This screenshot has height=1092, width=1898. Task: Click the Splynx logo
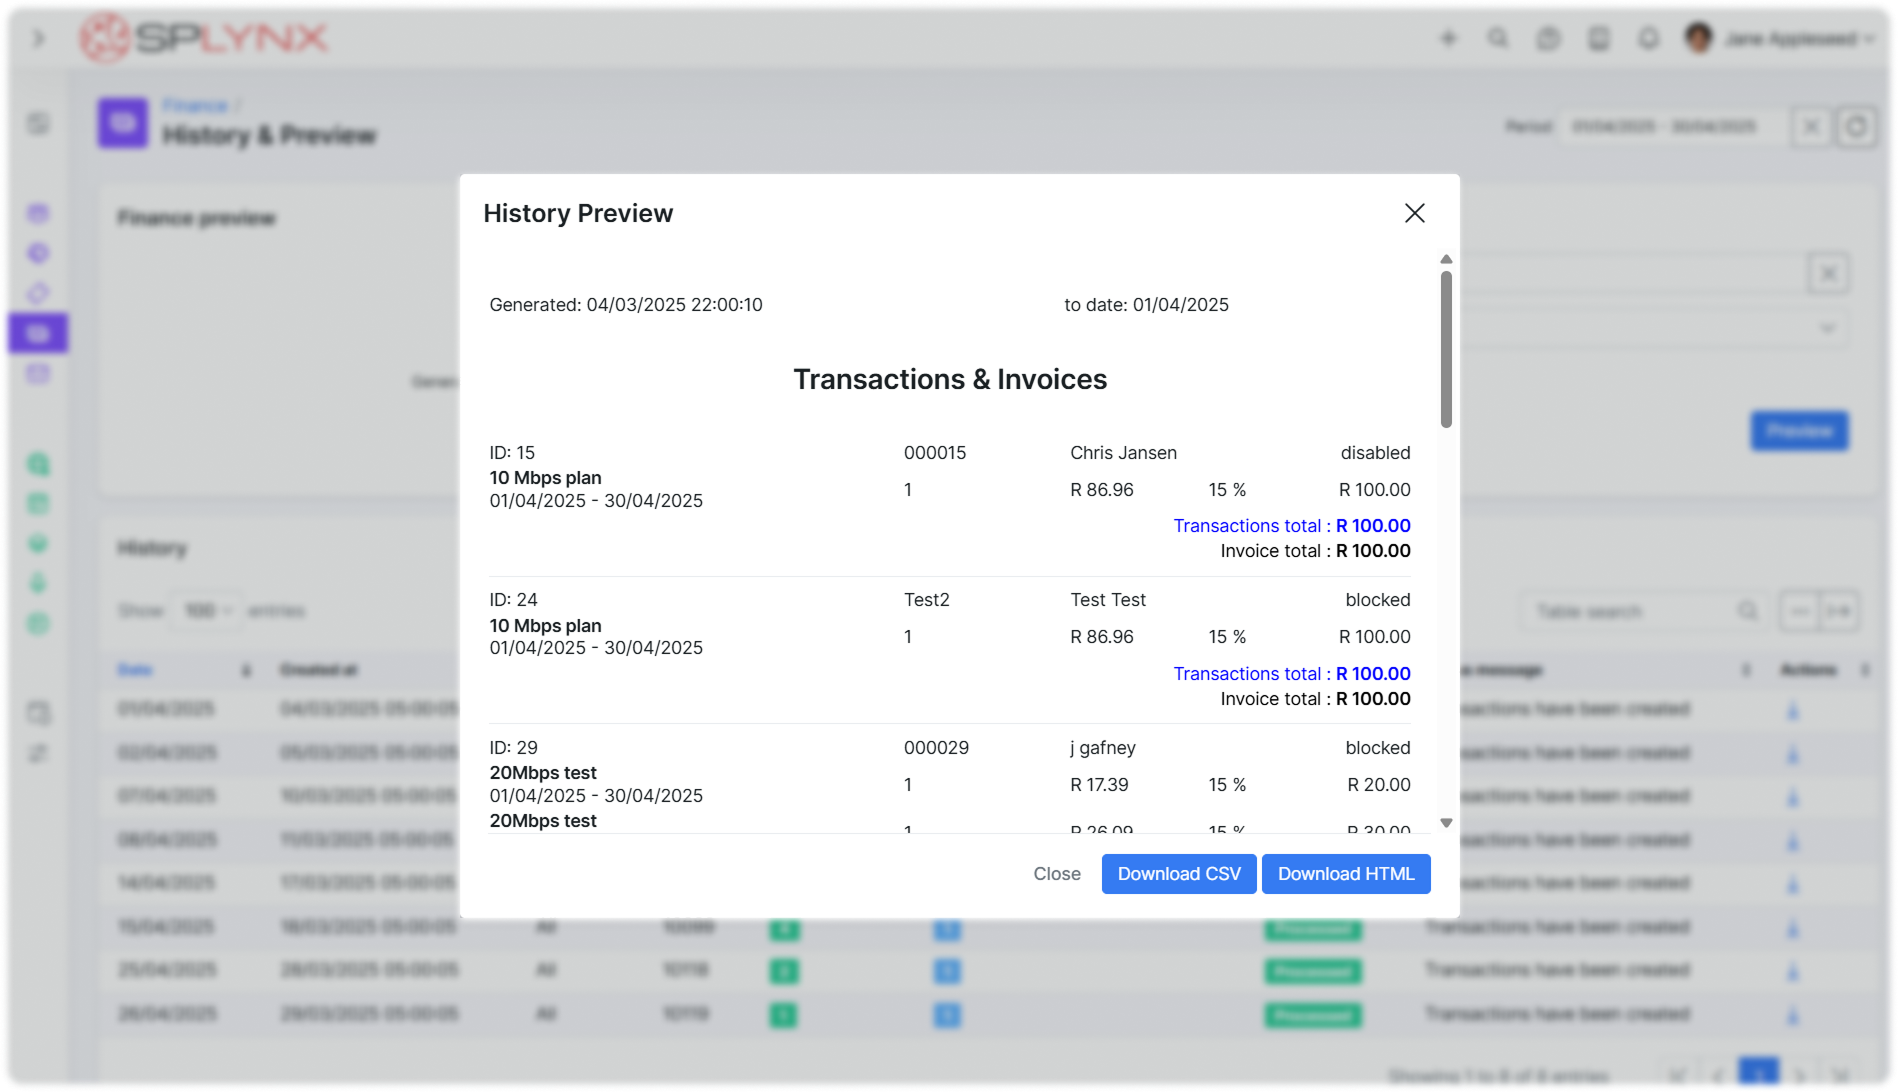coord(200,38)
